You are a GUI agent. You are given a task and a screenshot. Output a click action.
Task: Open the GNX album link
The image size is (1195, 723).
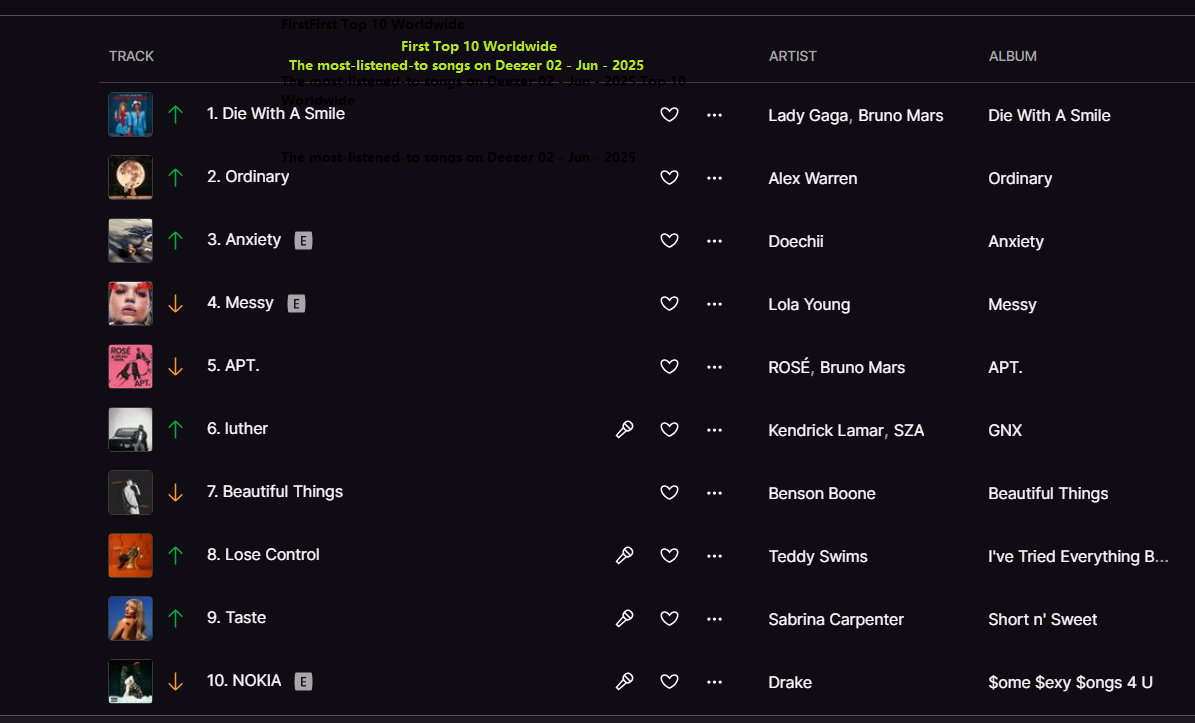tap(1004, 430)
